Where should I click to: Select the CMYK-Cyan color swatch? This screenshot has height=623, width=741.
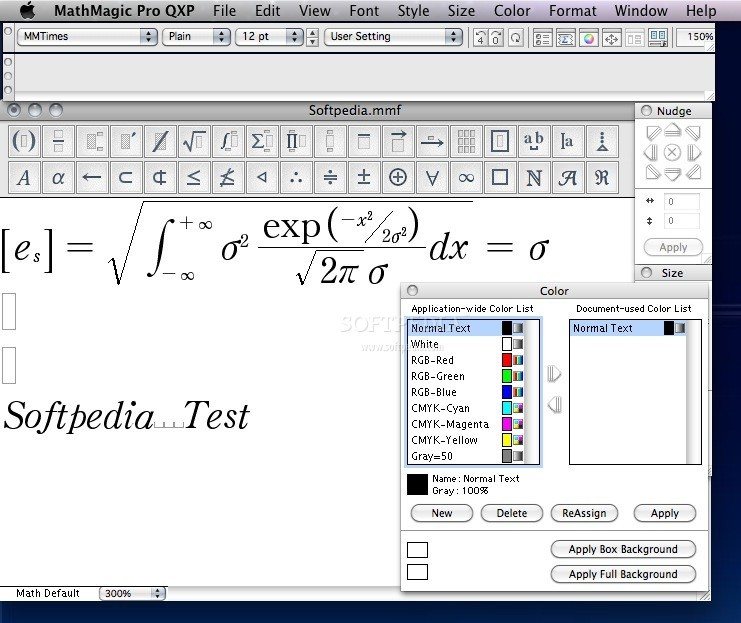[x=507, y=408]
